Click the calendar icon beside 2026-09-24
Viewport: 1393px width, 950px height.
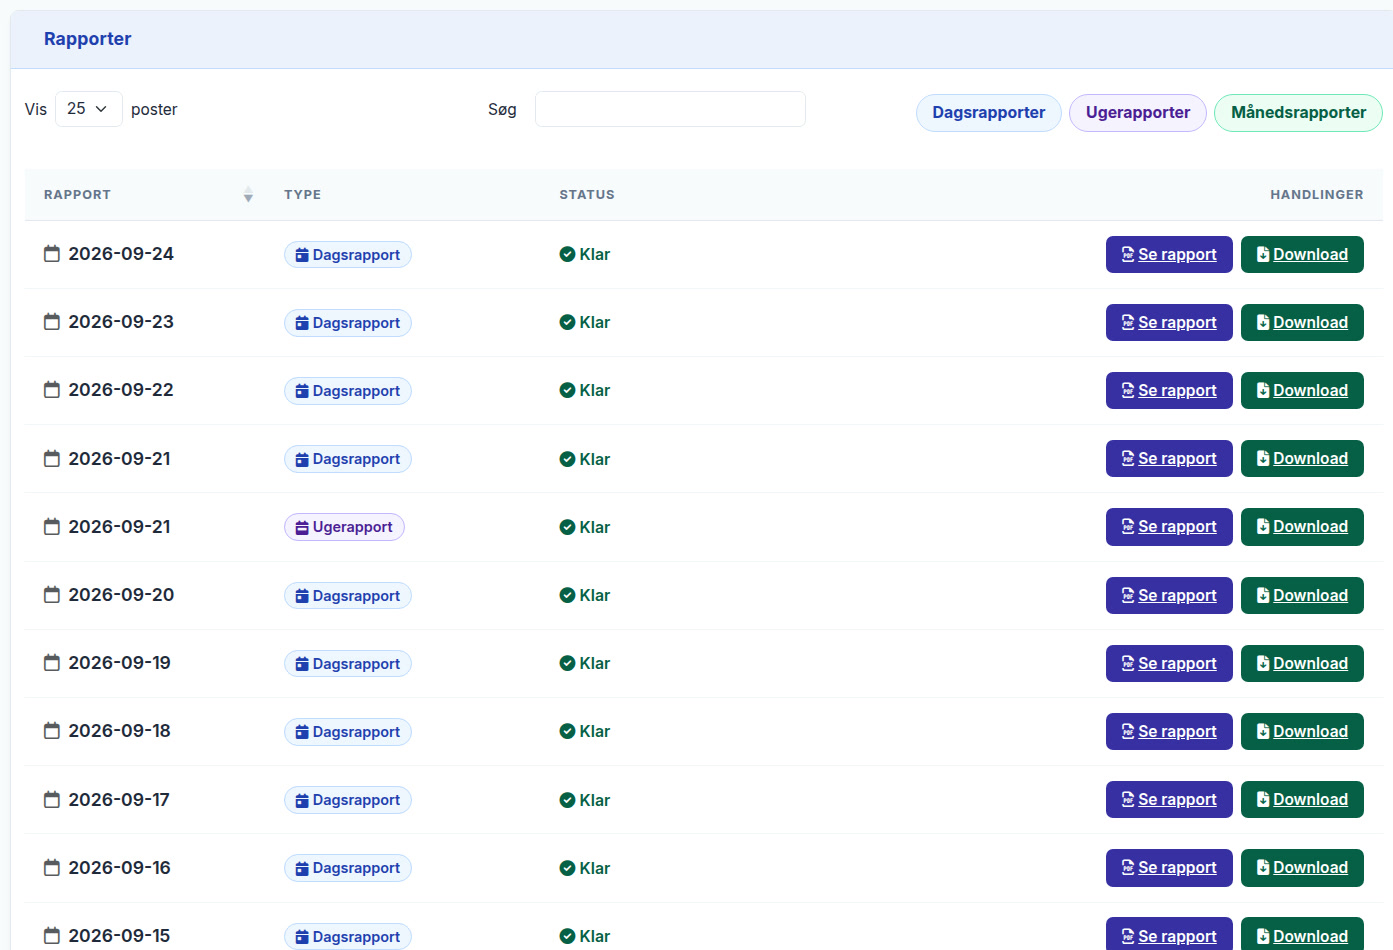coord(52,254)
